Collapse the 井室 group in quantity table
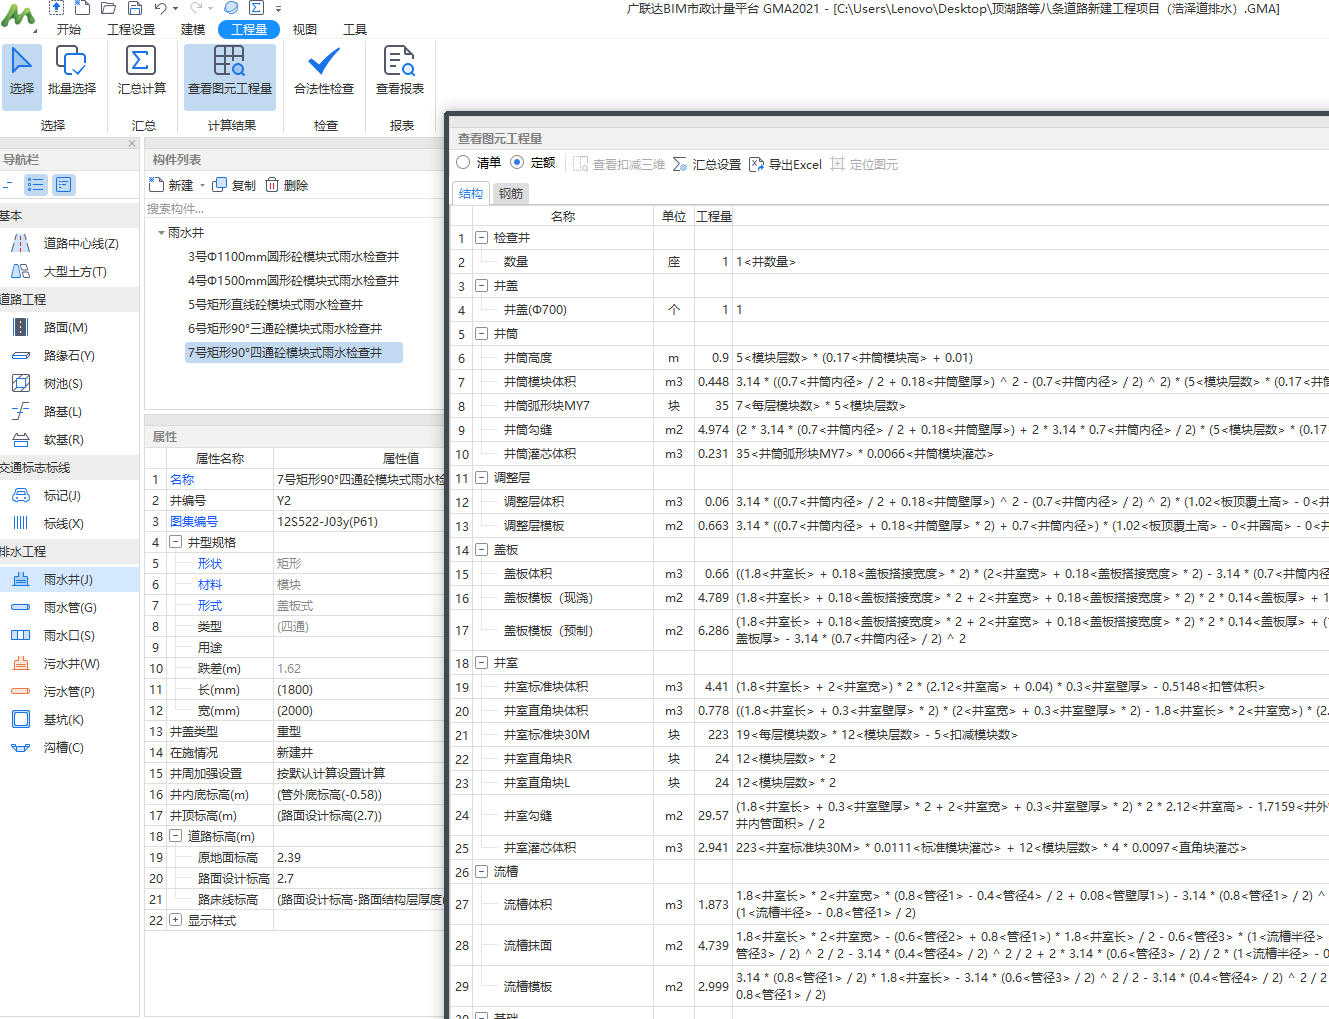This screenshot has width=1329, height=1019. [x=481, y=663]
